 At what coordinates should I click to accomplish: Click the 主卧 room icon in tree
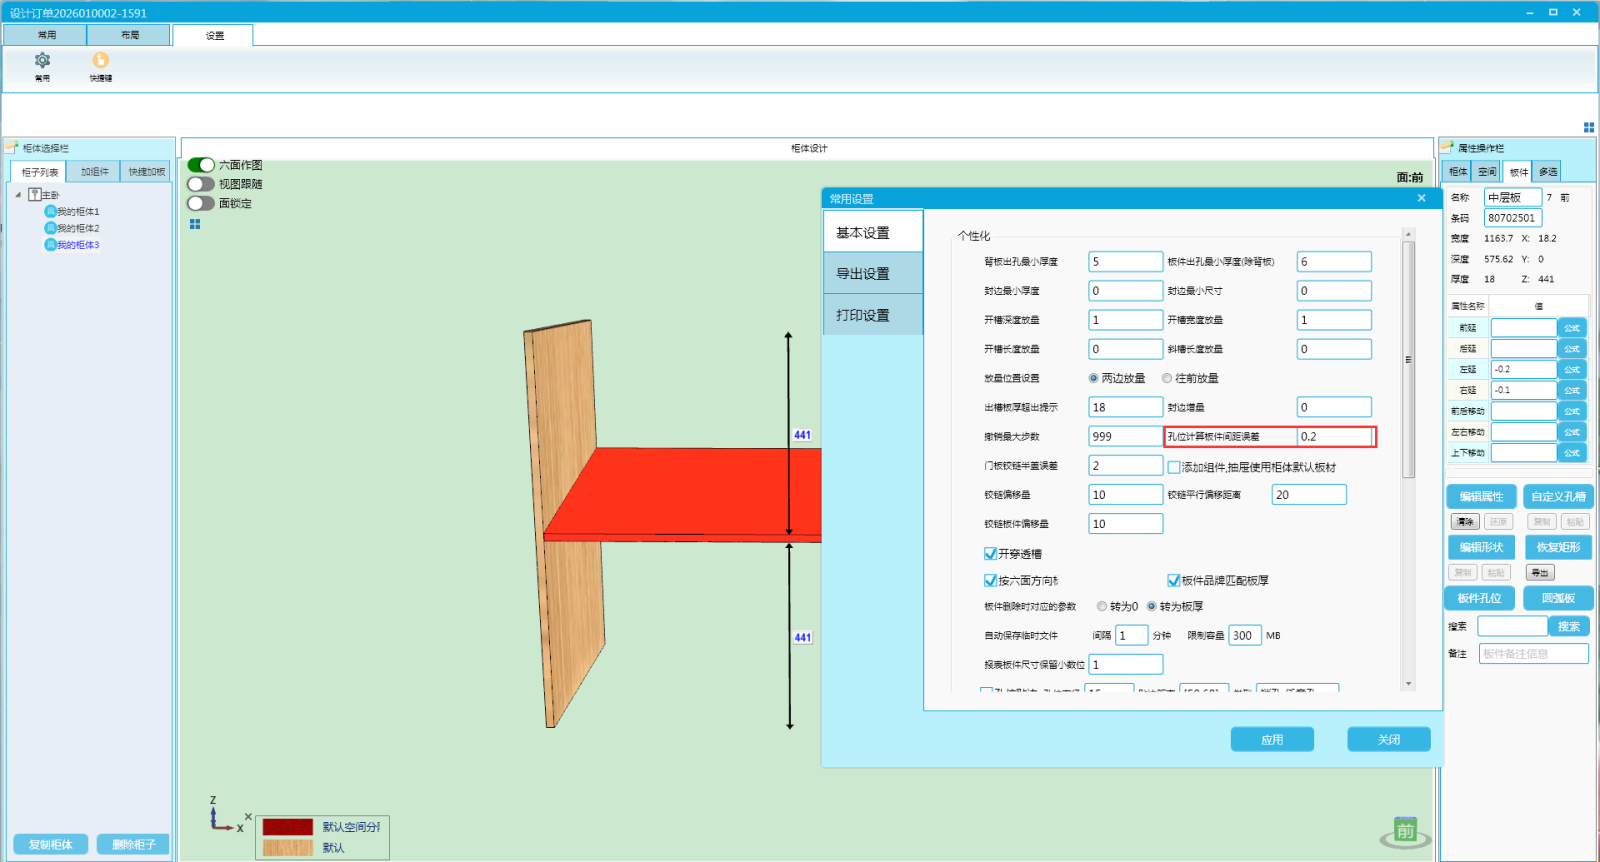[x=35, y=195]
